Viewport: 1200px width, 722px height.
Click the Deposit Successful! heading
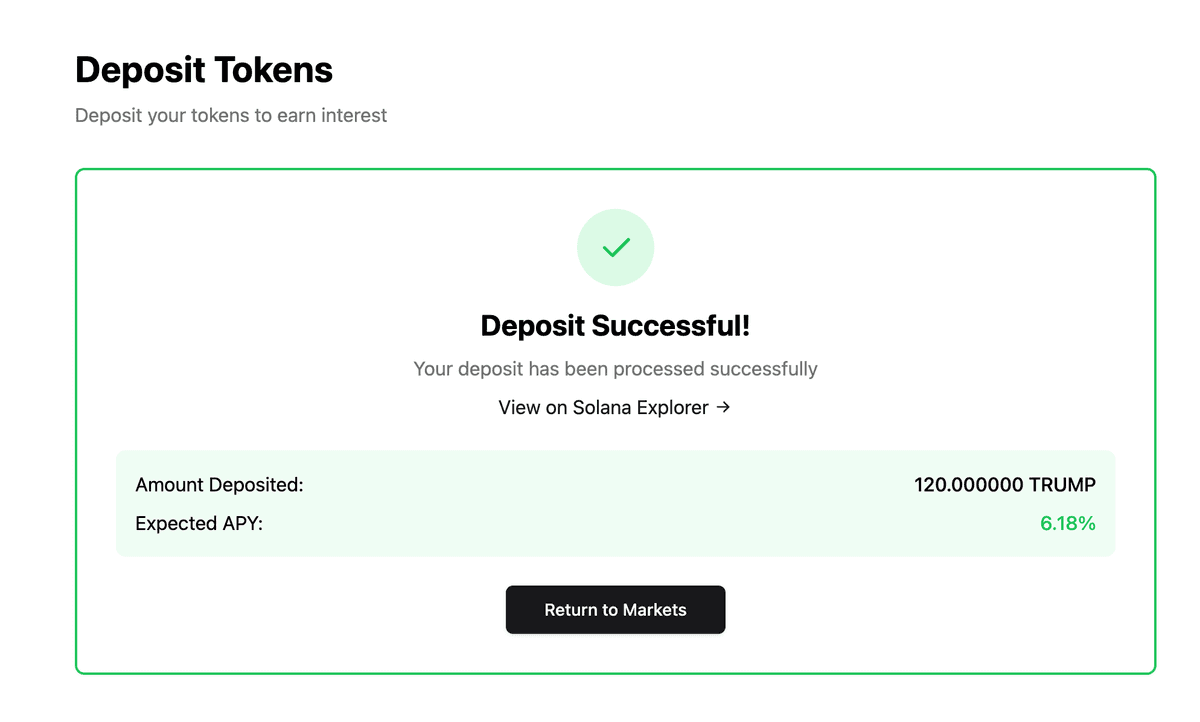(x=615, y=326)
